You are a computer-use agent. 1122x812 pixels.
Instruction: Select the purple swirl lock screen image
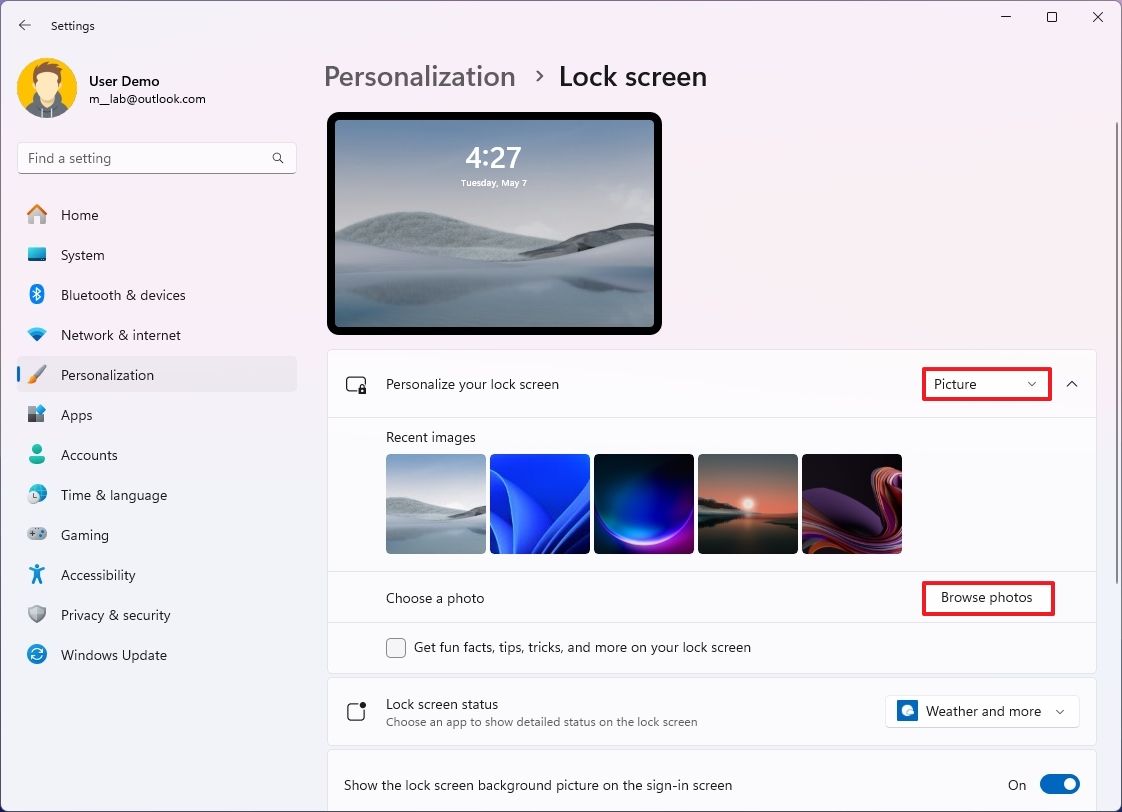point(852,504)
